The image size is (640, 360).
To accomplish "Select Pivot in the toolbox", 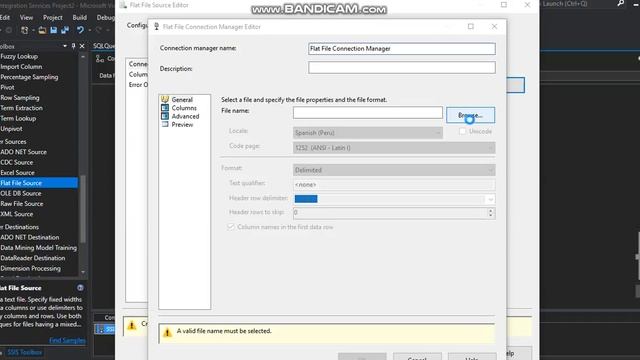I will [x=7, y=87].
